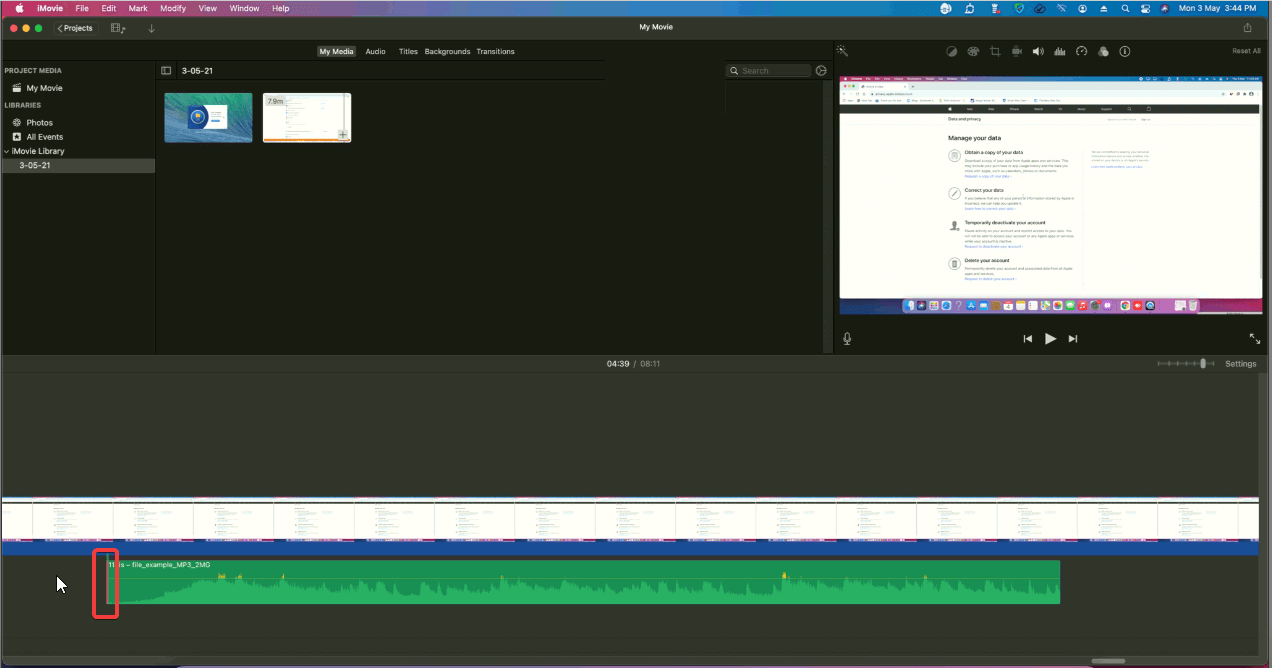Screen dimensions: 1272x668
Task: Open the Noise Reduction and Equalizer controls
Action: pyautogui.click(x=1060, y=50)
